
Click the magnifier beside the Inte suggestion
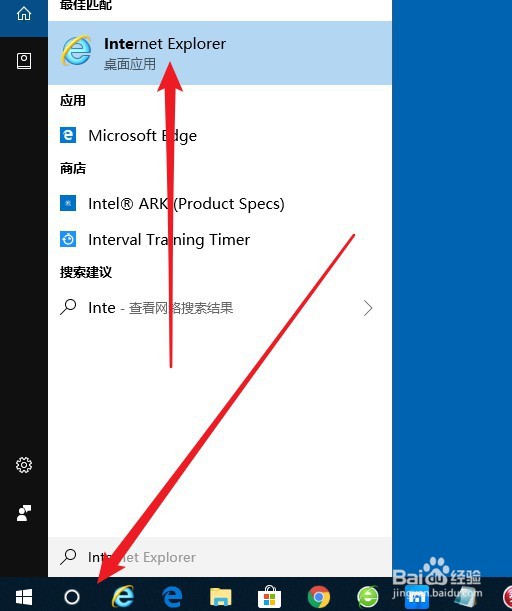(68, 307)
